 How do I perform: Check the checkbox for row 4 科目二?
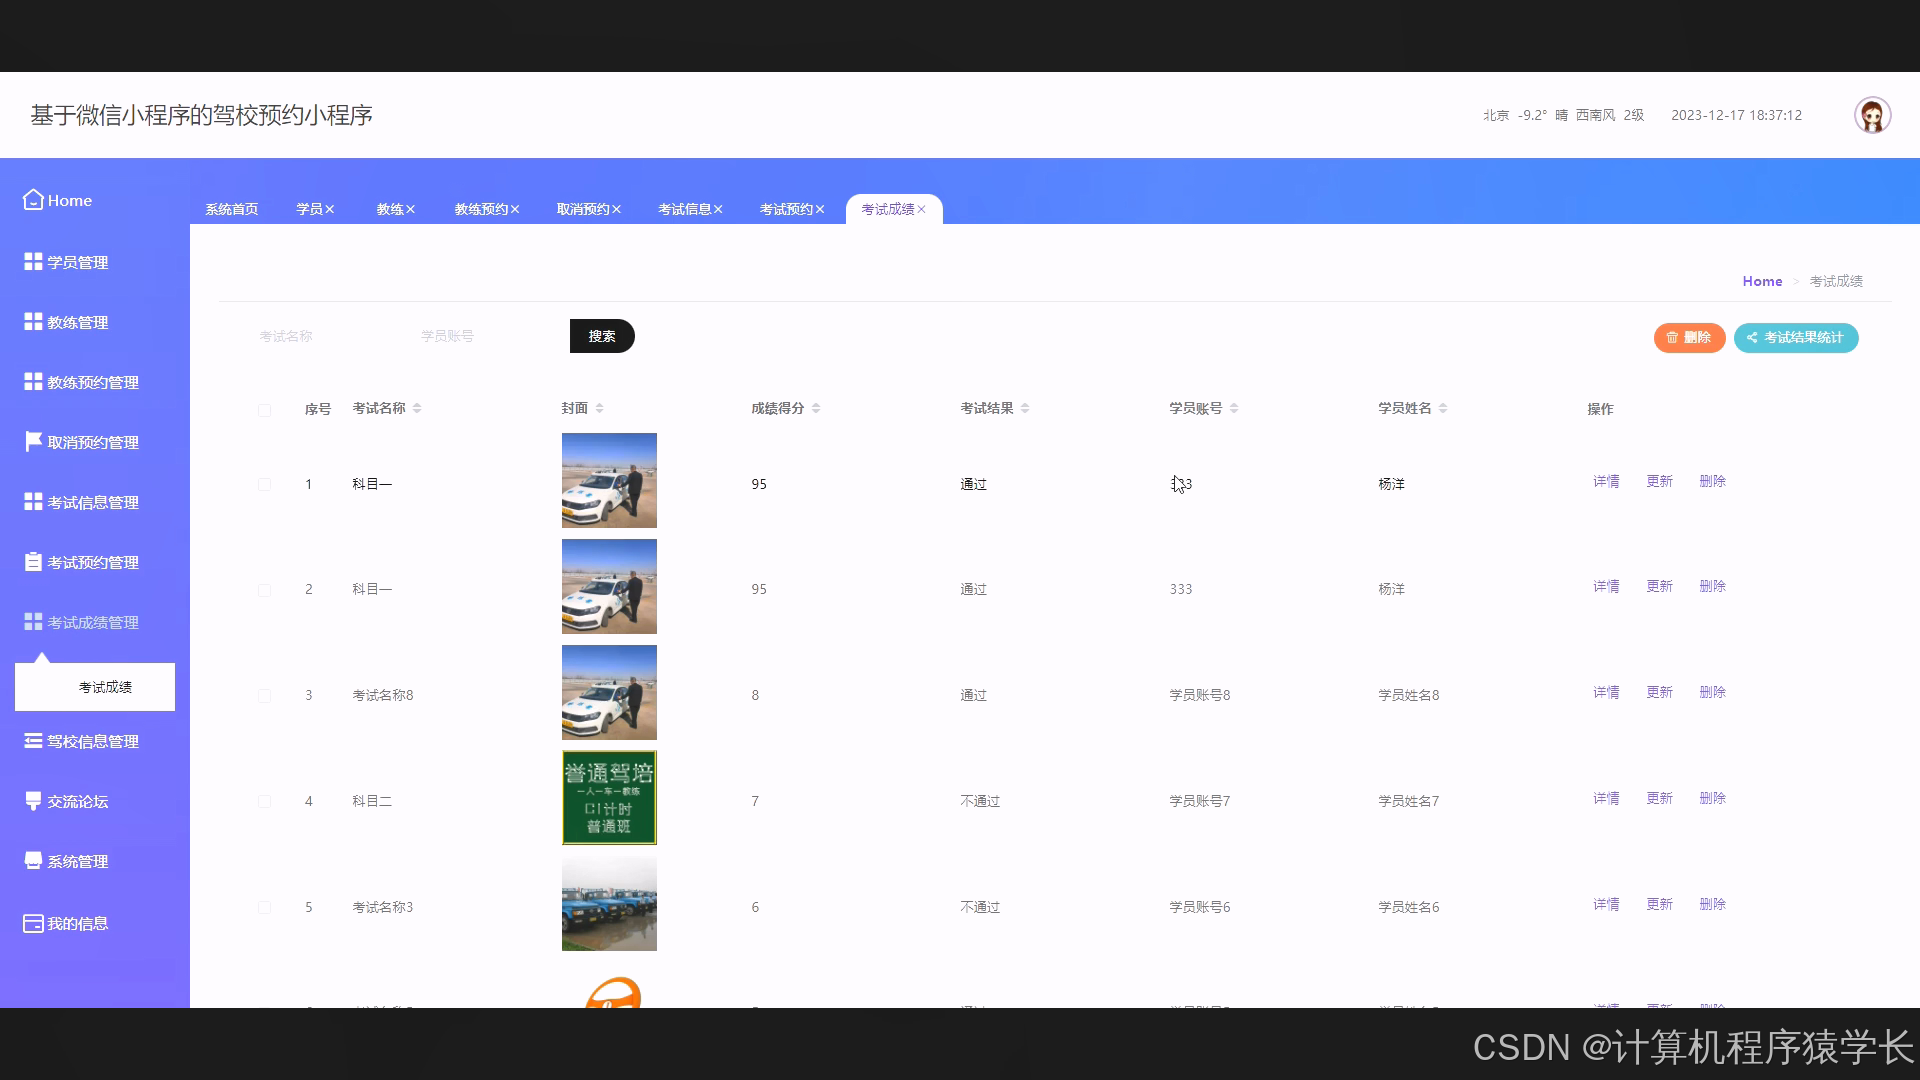pos(264,802)
